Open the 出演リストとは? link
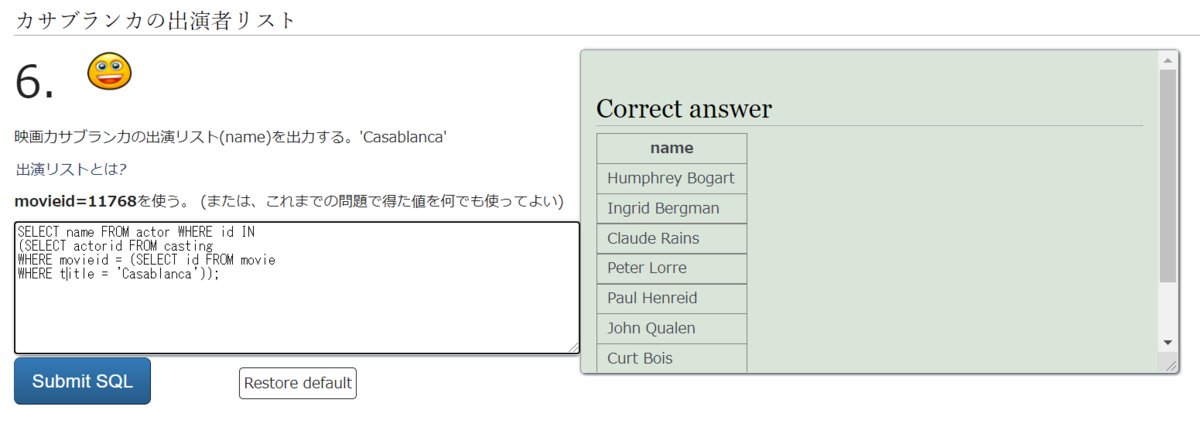1200x427 pixels. [71, 168]
